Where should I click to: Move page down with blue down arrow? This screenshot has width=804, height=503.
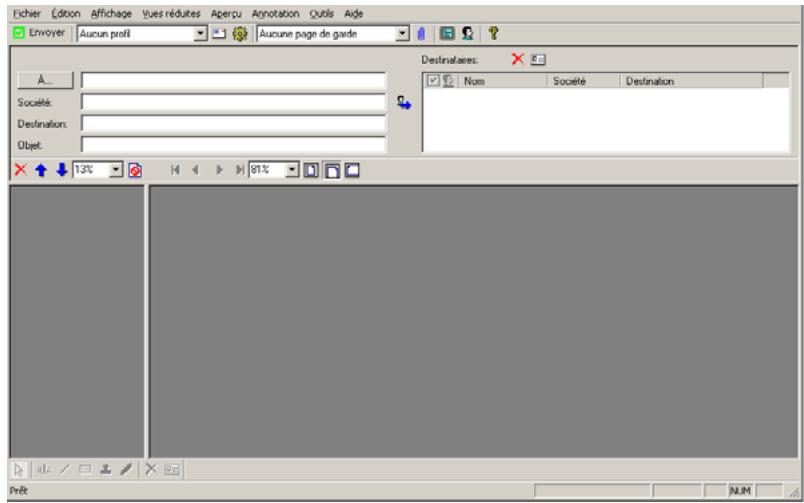[x=62, y=170]
